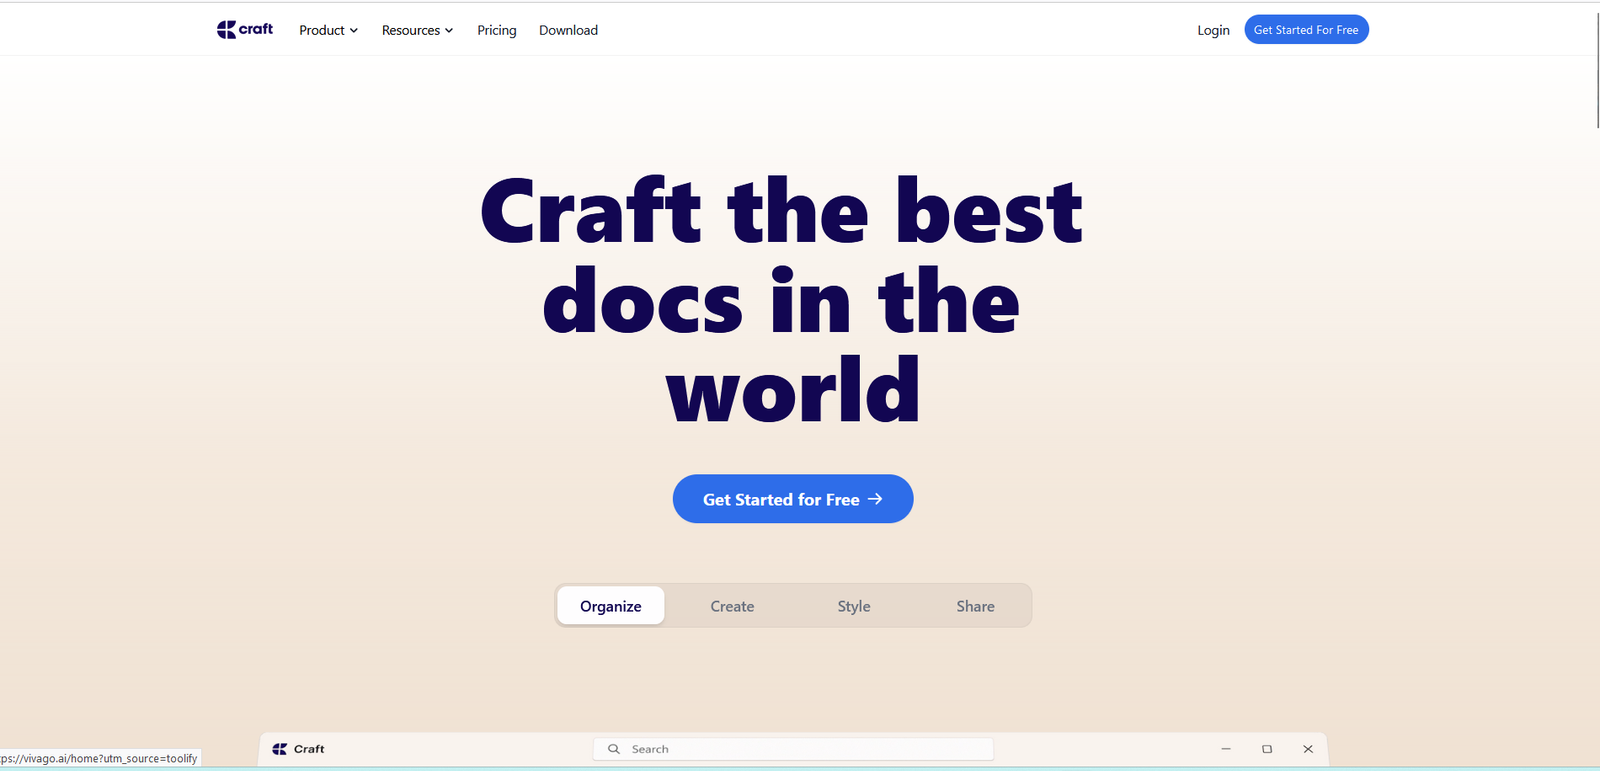Click the large hero Get Started for Free button
The image size is (1600, 771).
click(780, 499)
